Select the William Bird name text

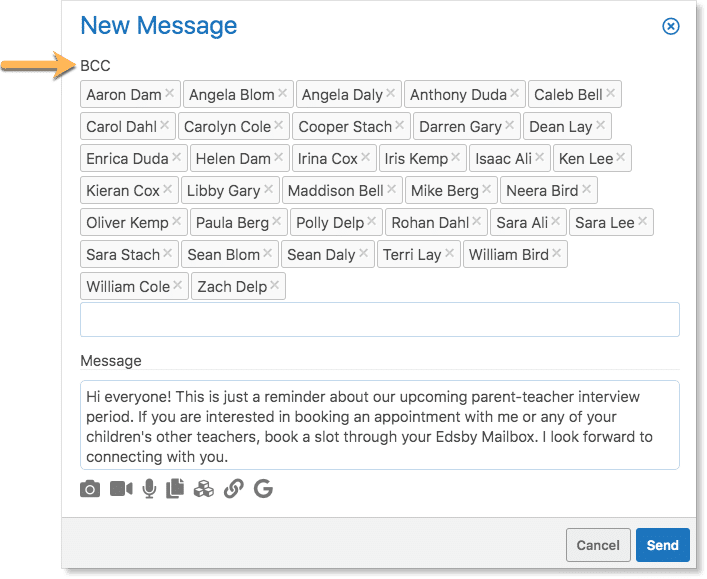point(509,255)
